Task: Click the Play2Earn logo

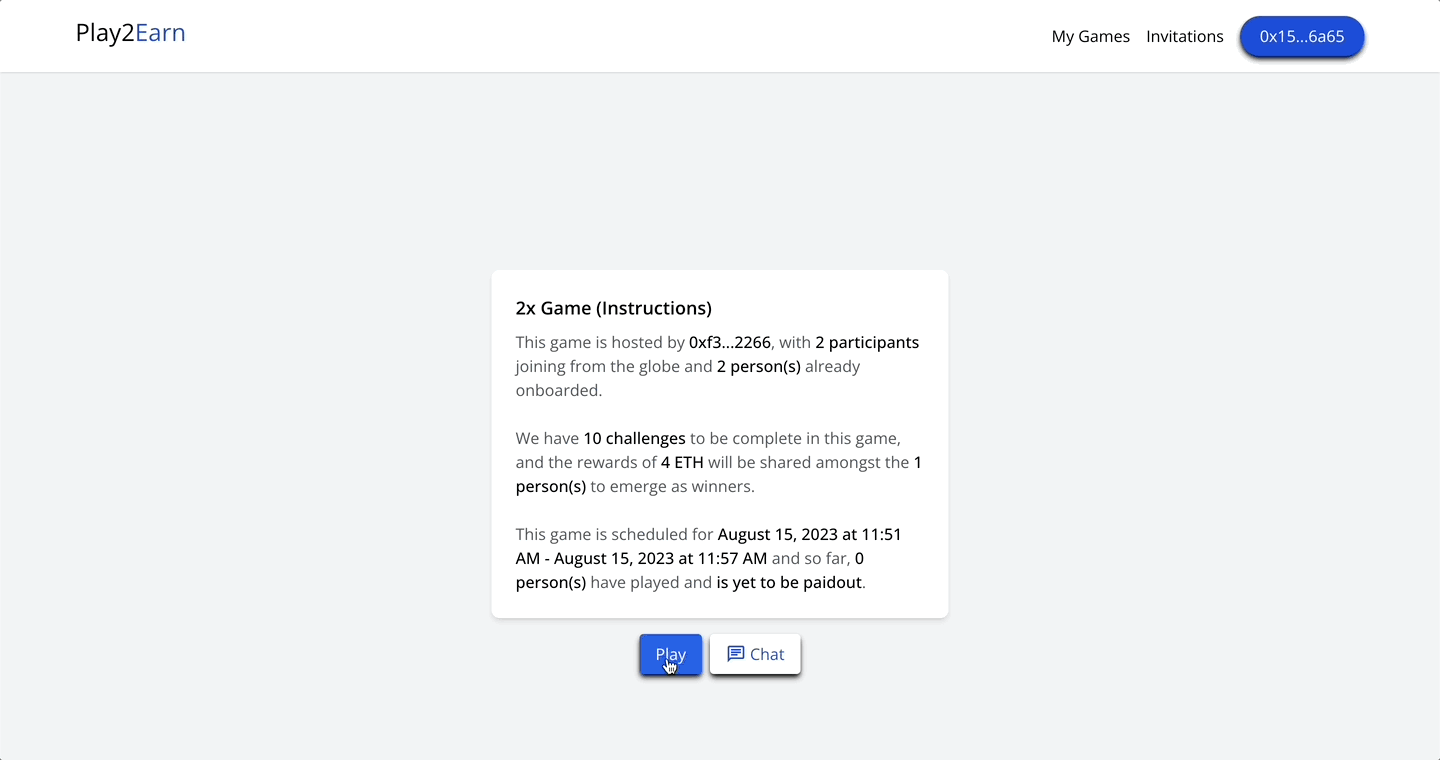Action: 131,33
